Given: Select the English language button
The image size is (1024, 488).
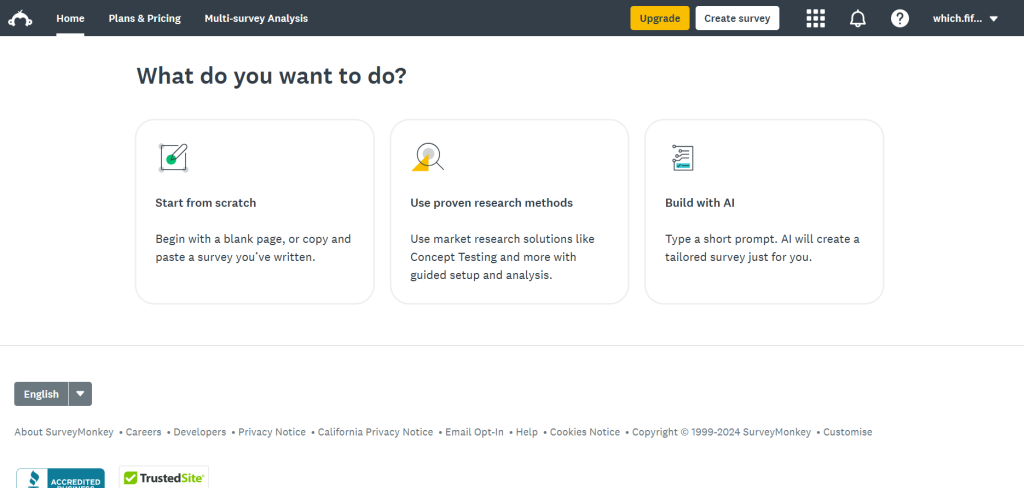Looking at the screenshot, I should coord(41,394).
